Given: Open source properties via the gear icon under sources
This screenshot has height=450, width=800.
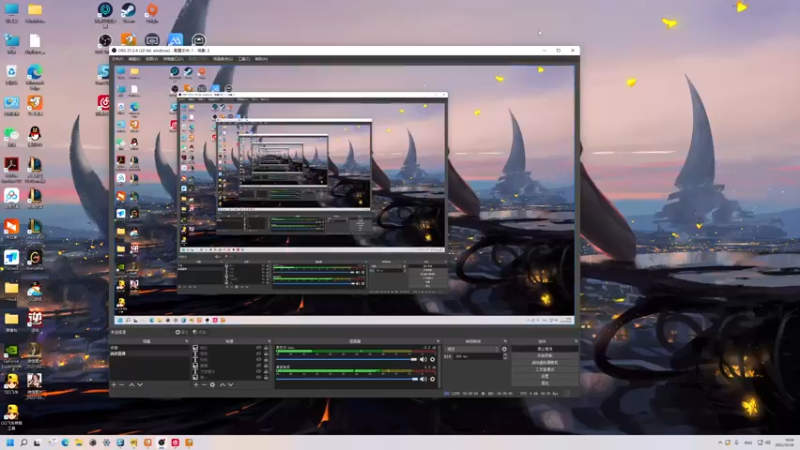Looking at the screenshot, I should tap(212, 385).
